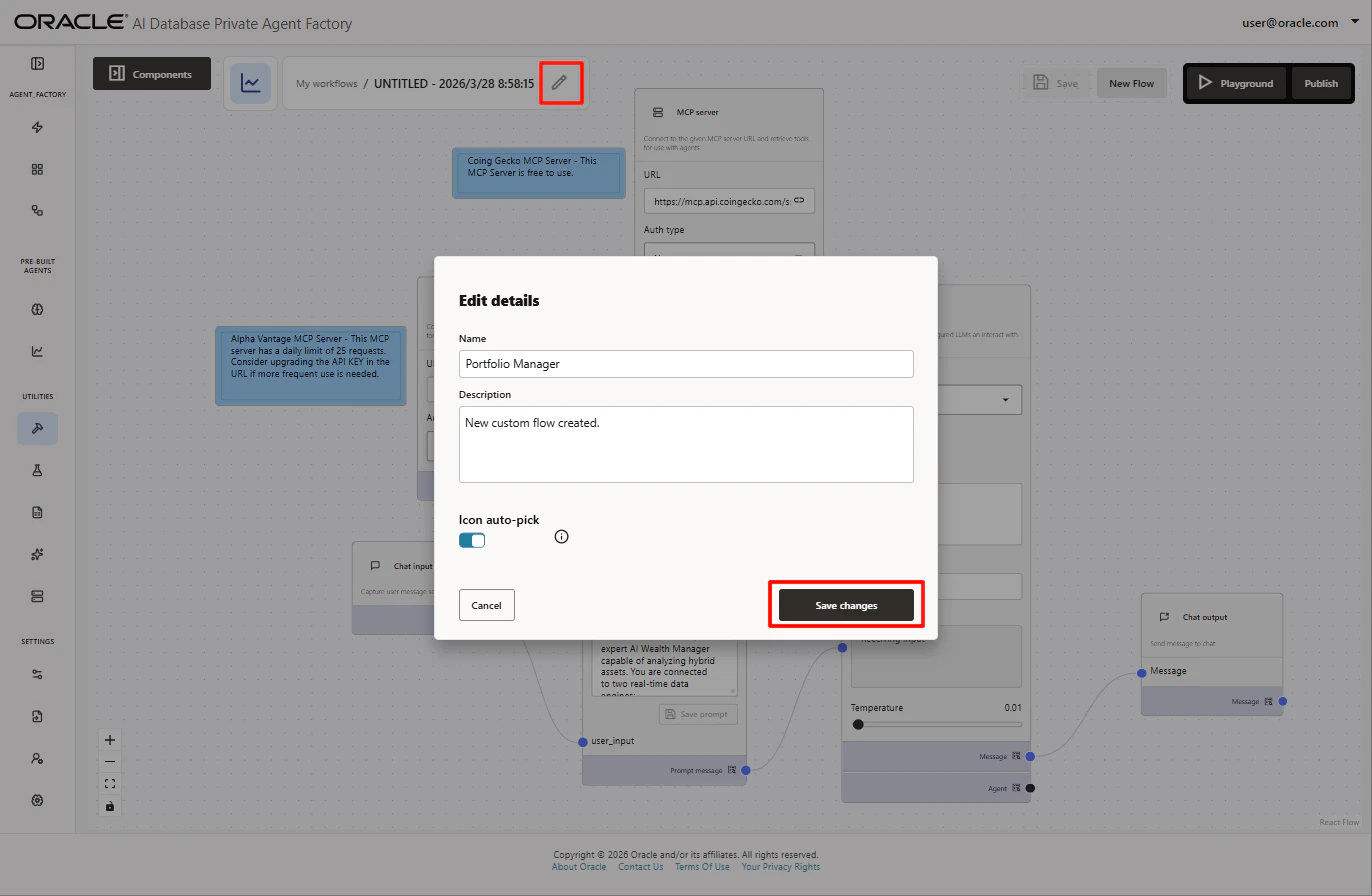Click the My workflows breadcrumb
The height and width of the screenshot is (896, 1372).
click(x=326, y=84)
